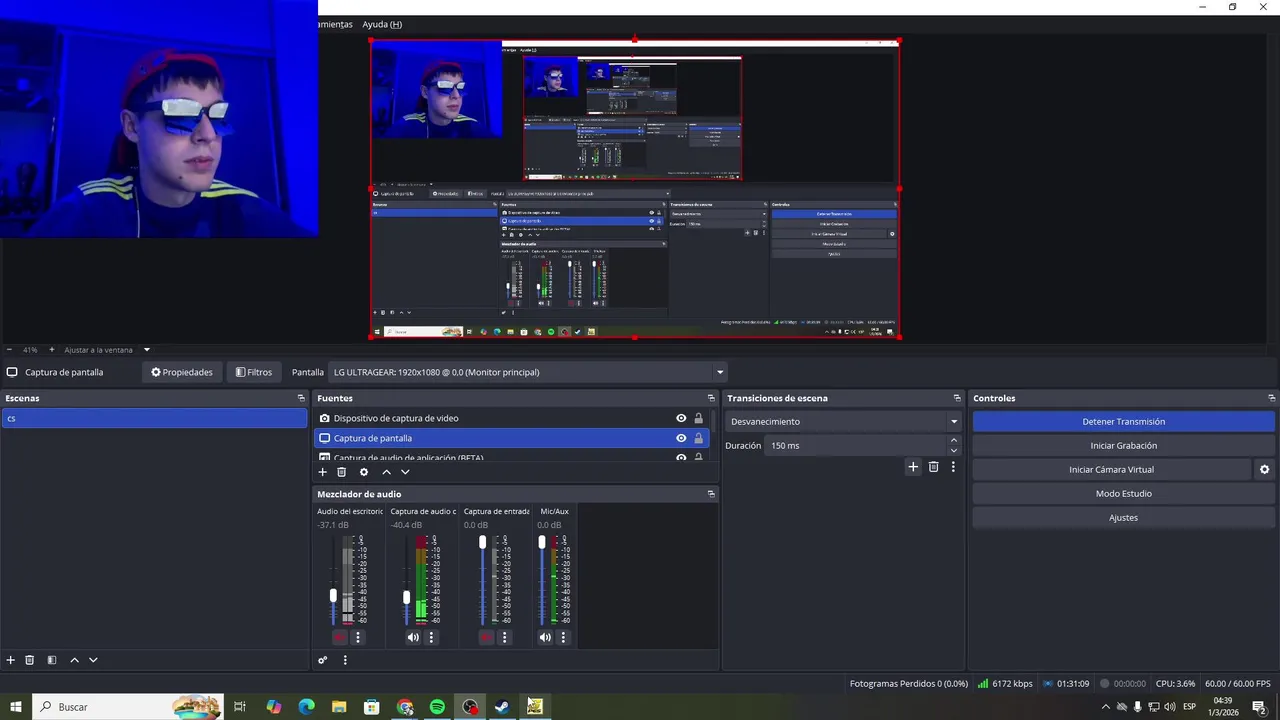Select the 'cs' scene in Escenas

(x=154, y=418)
